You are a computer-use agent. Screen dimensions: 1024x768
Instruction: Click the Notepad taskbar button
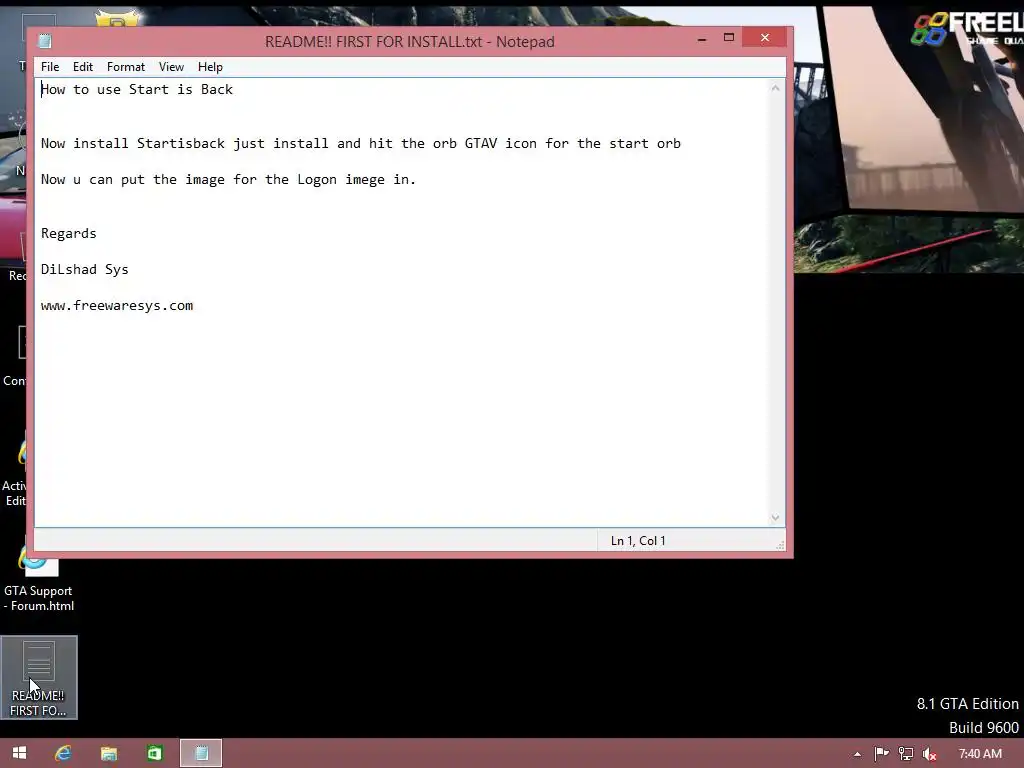click(201, 753)
